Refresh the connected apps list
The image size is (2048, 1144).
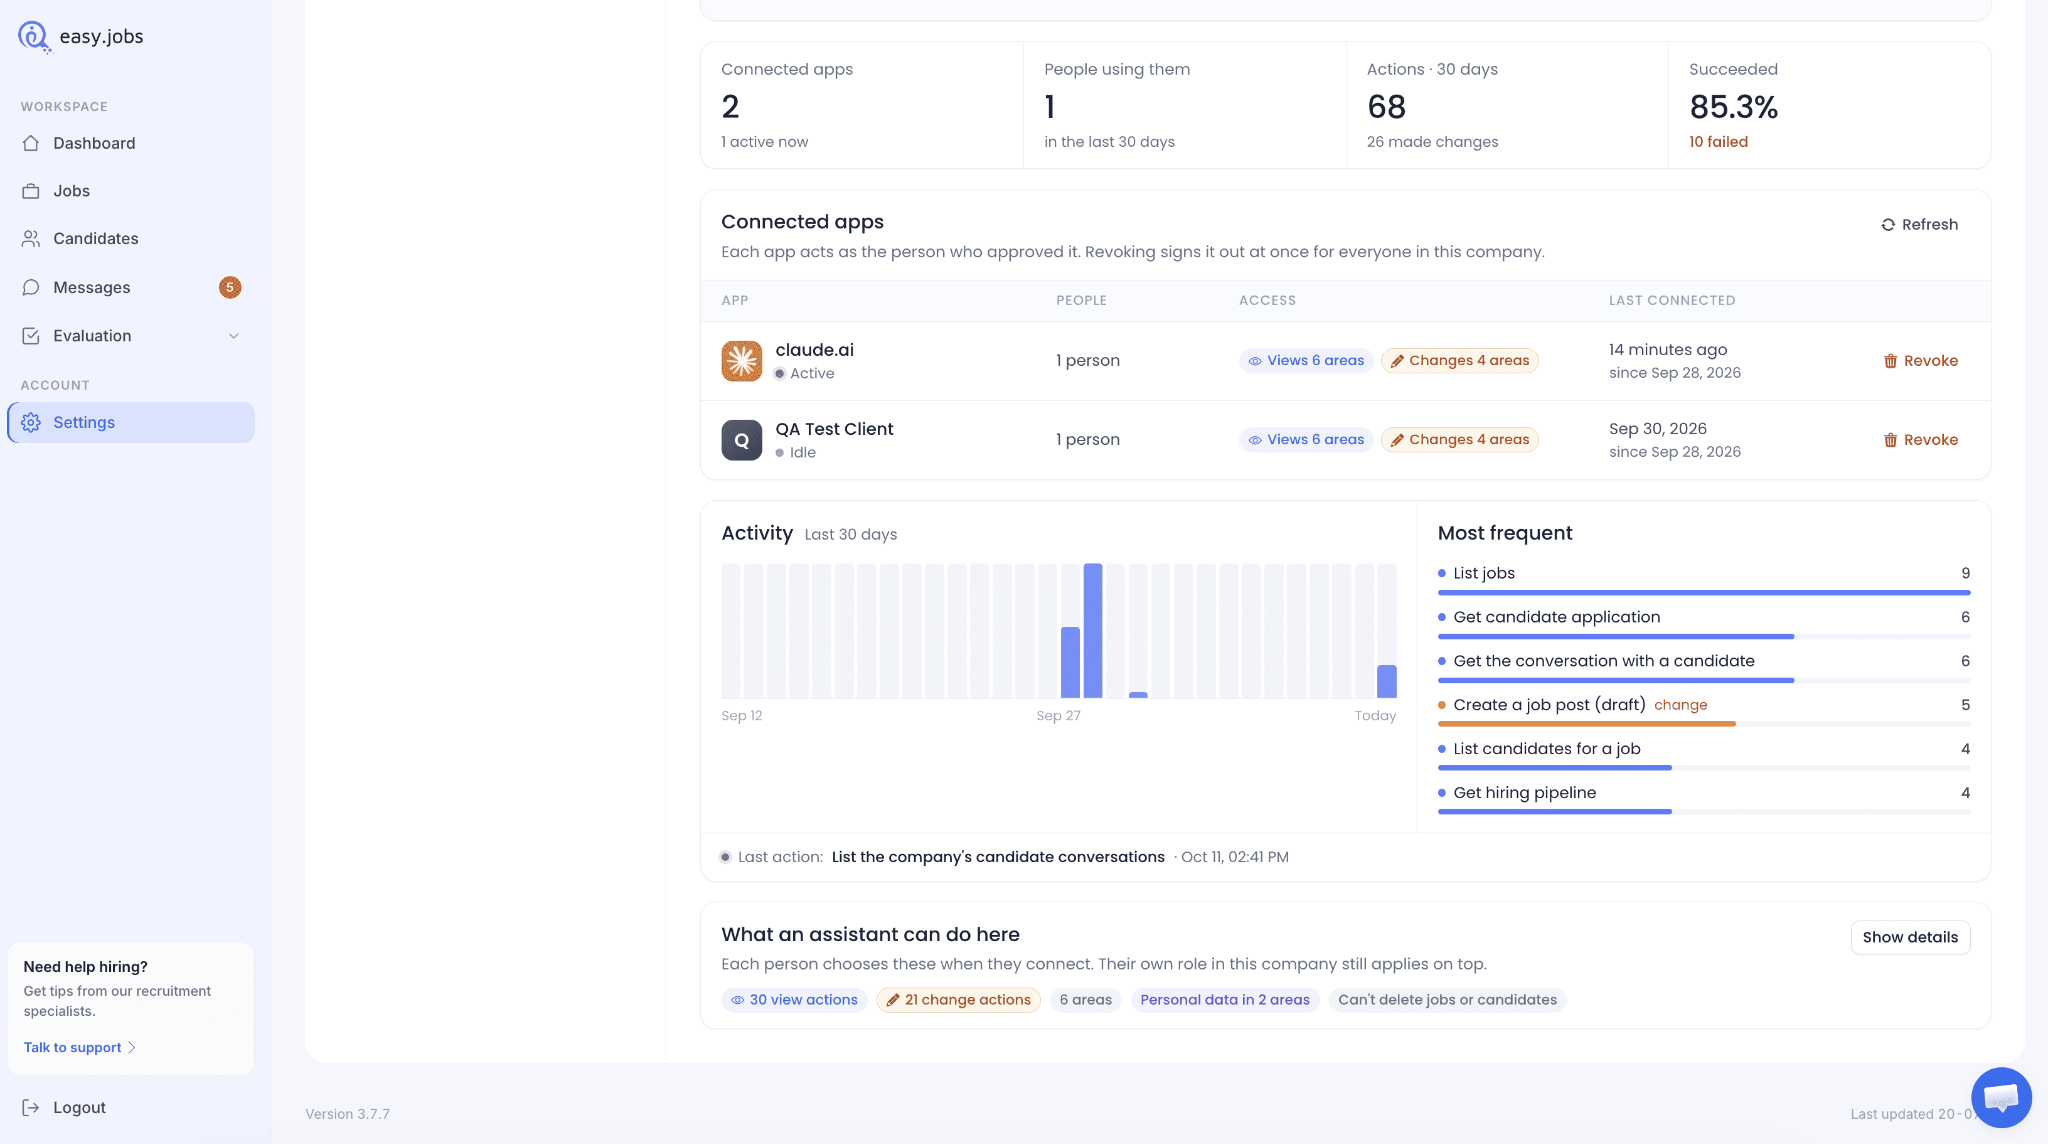pos(1919,225)
